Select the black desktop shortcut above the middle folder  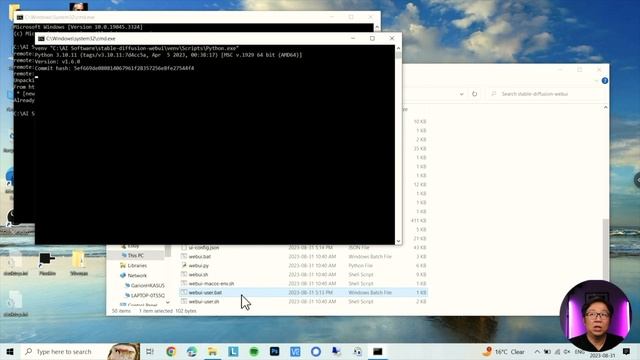[47, 263]
